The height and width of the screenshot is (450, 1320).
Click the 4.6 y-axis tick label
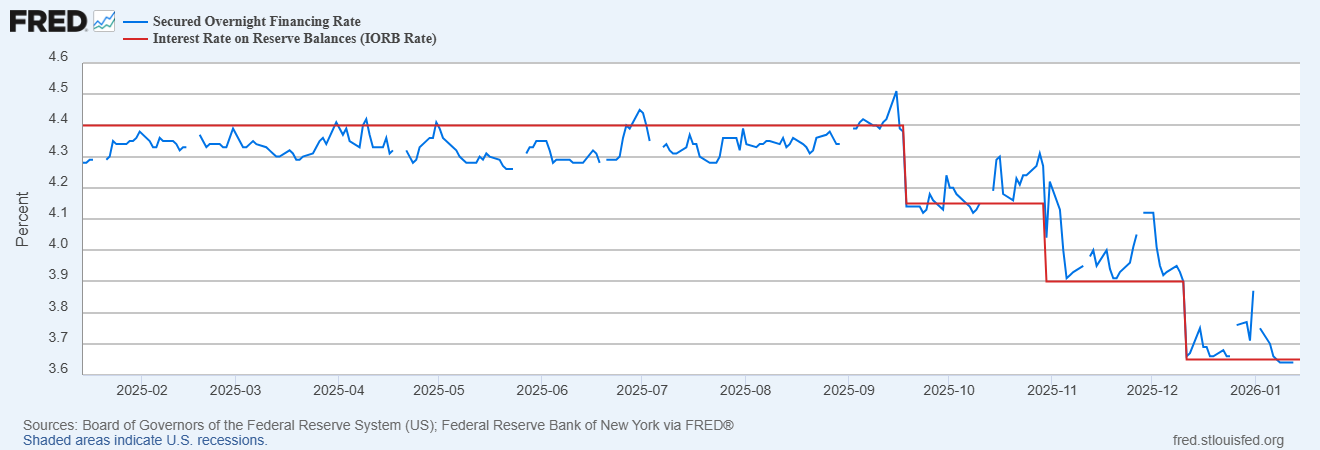(x=58, y=59)
